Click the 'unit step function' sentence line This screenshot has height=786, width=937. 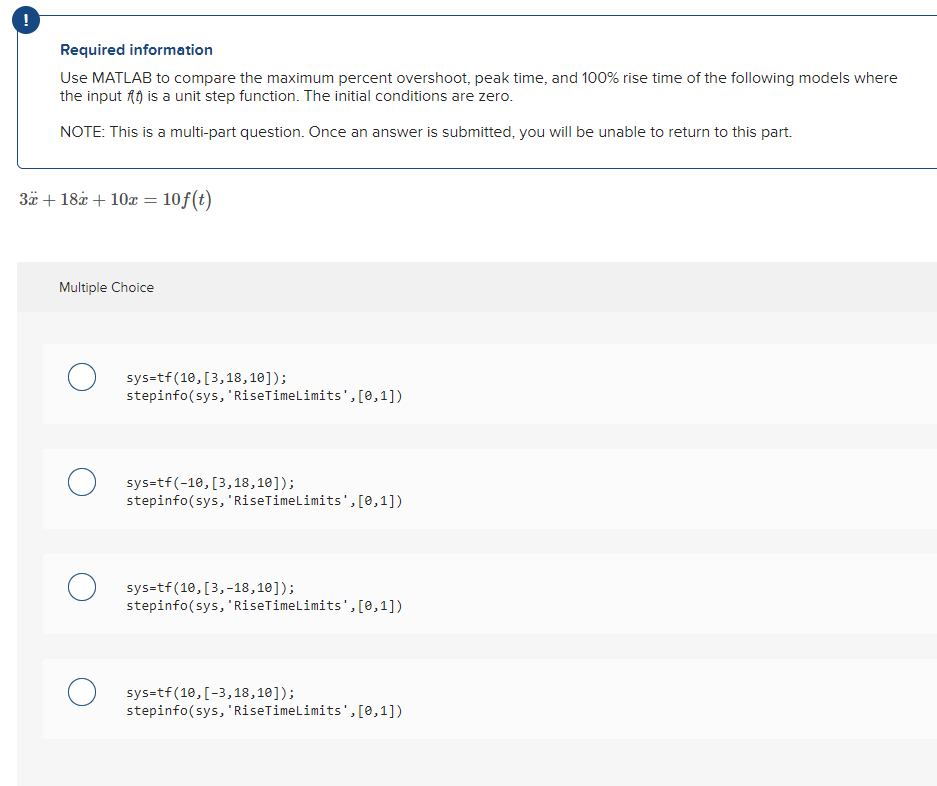click(286, 96)
